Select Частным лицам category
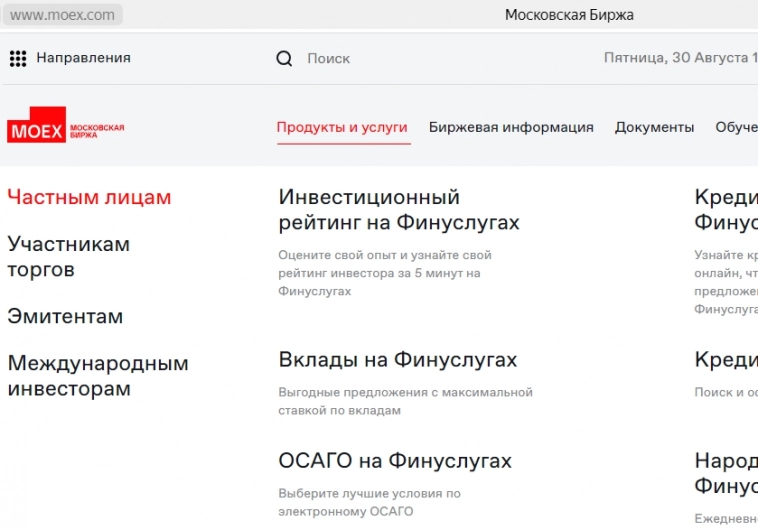Image resolution: width=758 pixels, height=530 pixels. coord(89,197)
